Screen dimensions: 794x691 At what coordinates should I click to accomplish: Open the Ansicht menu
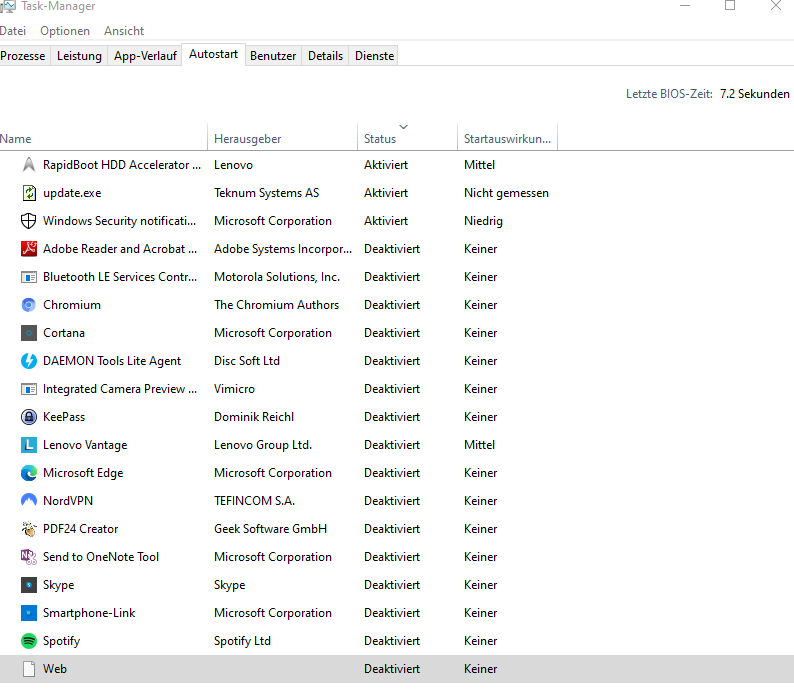(x=124, y=31)
